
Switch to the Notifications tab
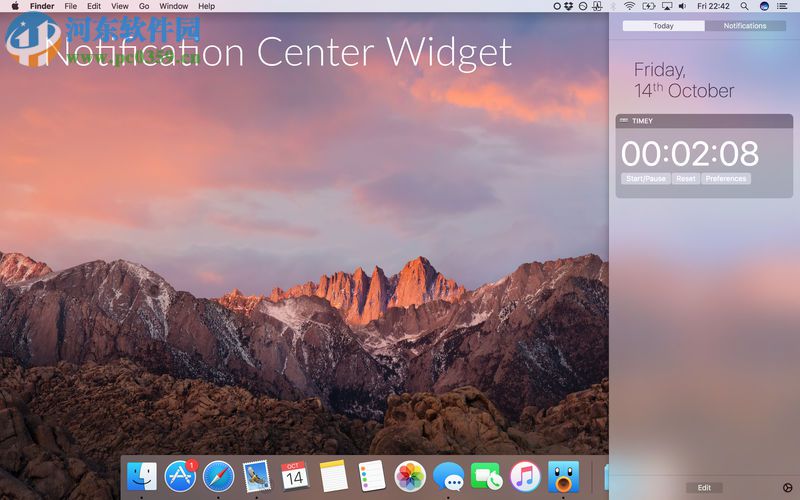click(x=745, y=26)
